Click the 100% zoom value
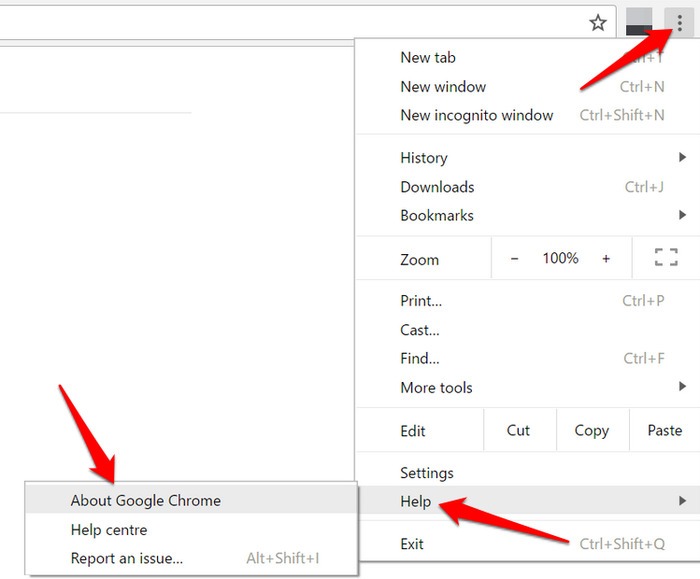The width and height of the screenshot is (700, 579). (560, 258)
